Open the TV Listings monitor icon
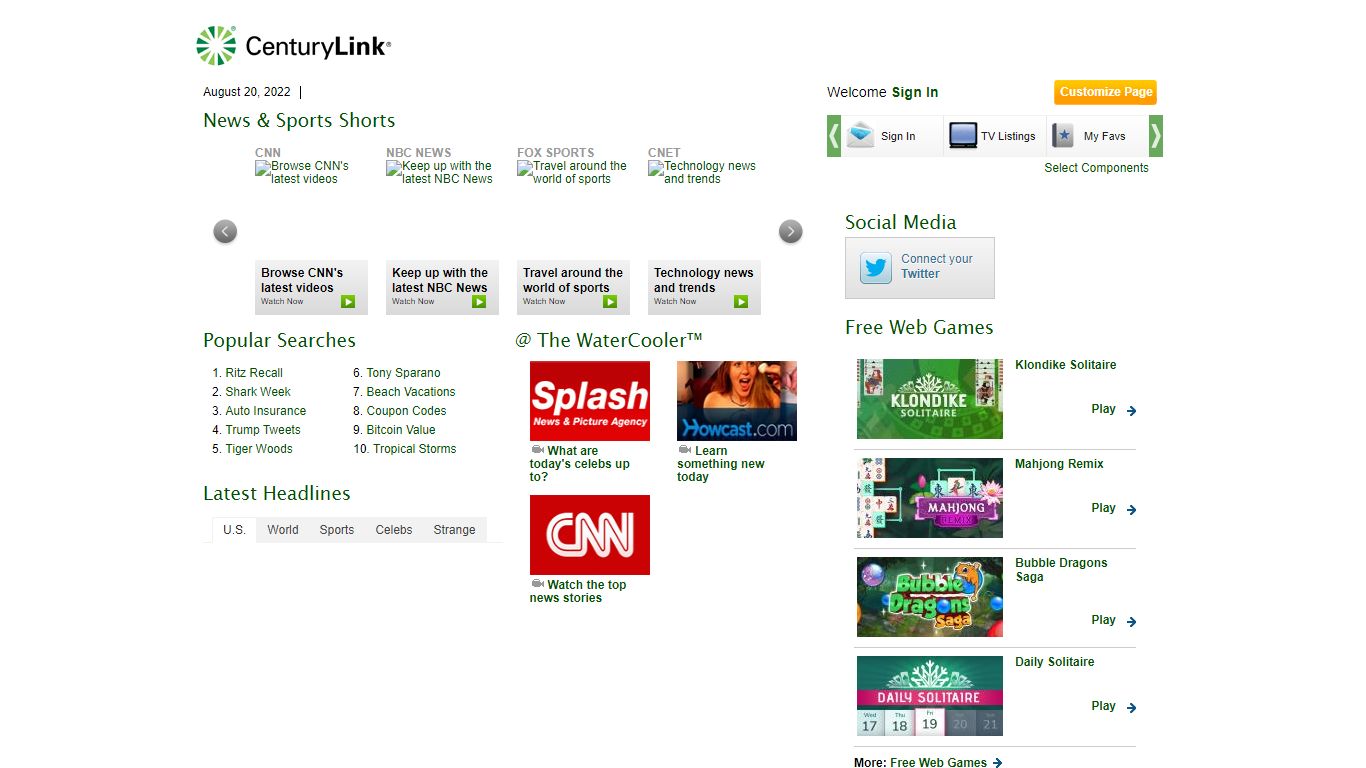The height and width of the screenshot is (768, 1366). tap(963, 135)
